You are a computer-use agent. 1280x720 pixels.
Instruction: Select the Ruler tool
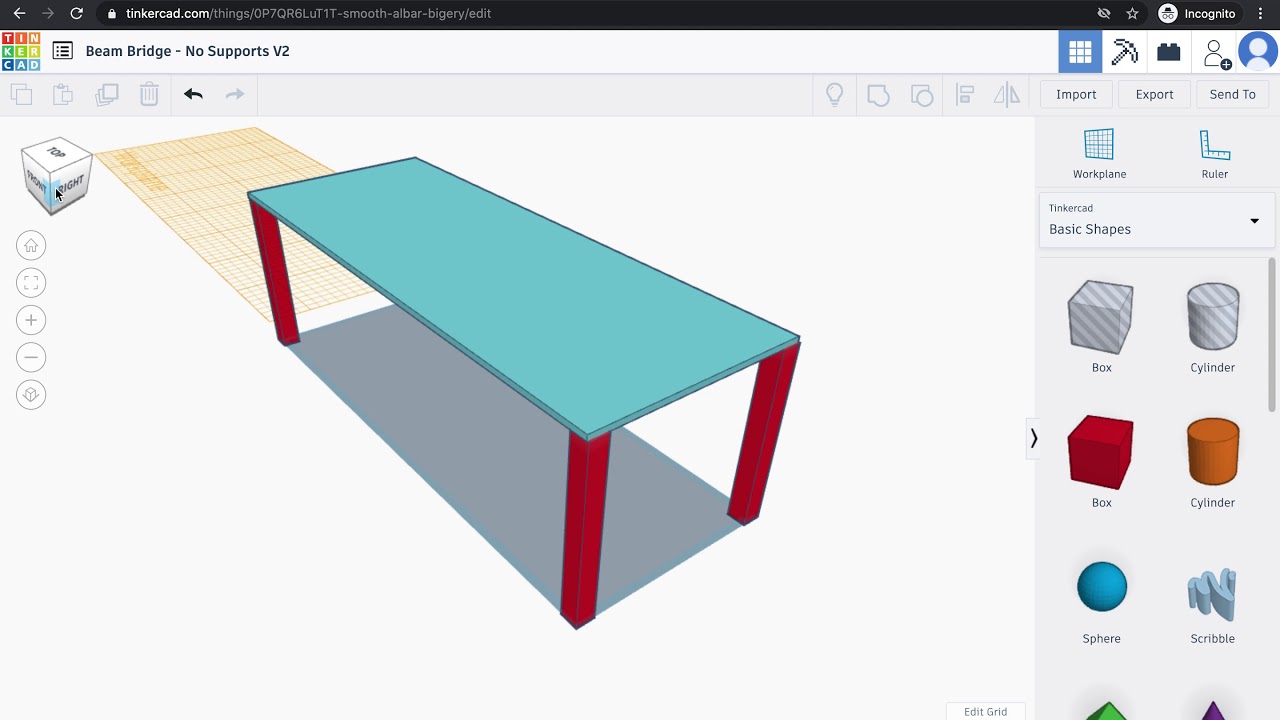pyautogui.click(x=1214, y=154)
